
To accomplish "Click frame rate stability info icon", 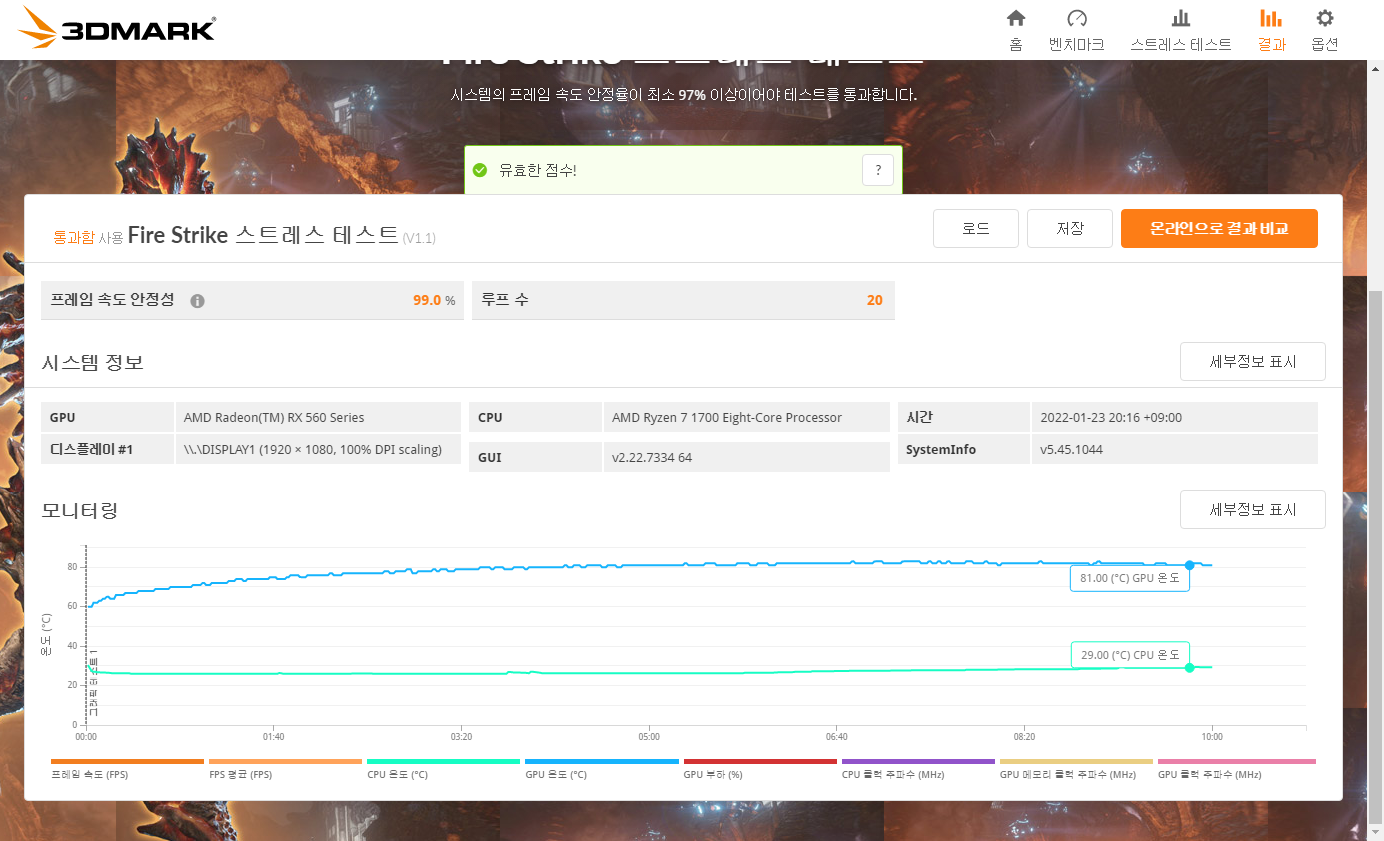I will coord(197,301).
